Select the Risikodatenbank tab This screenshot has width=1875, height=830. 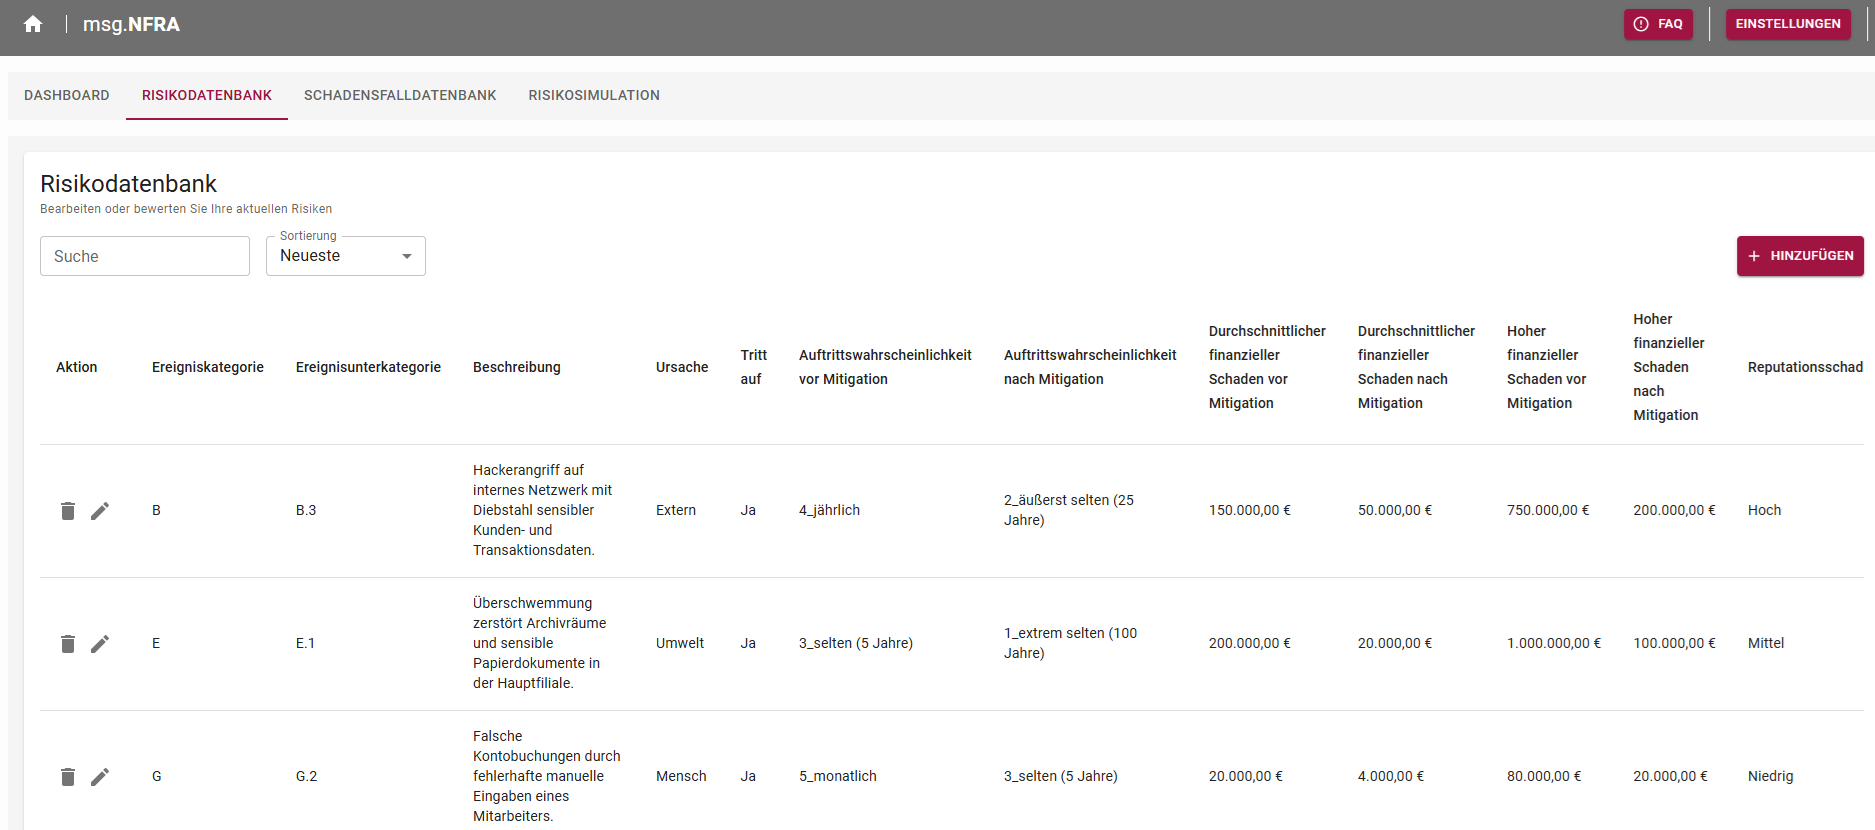click(207, 95)
